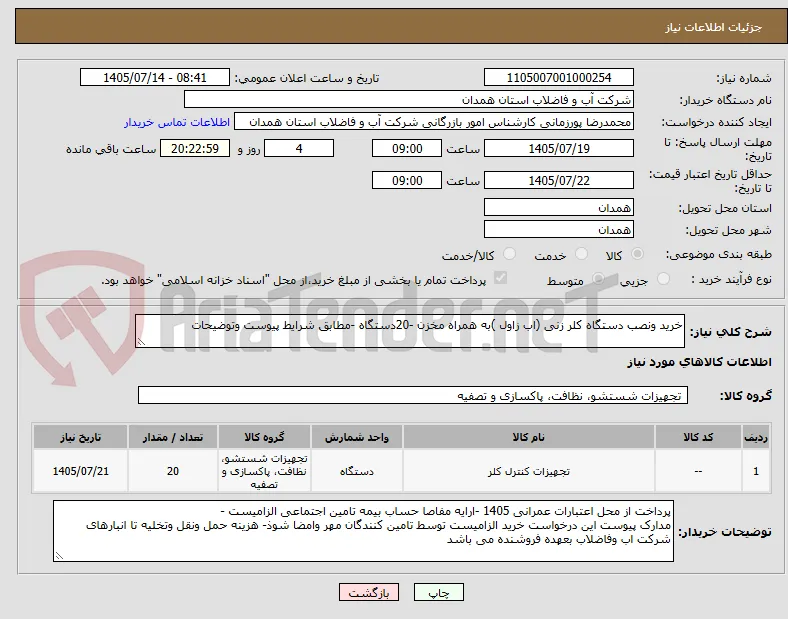Image resolution: width=788 pixels, height=619 pixels.
Task: Click the remaining time field 20:22:59
Action: coord(195,149)
